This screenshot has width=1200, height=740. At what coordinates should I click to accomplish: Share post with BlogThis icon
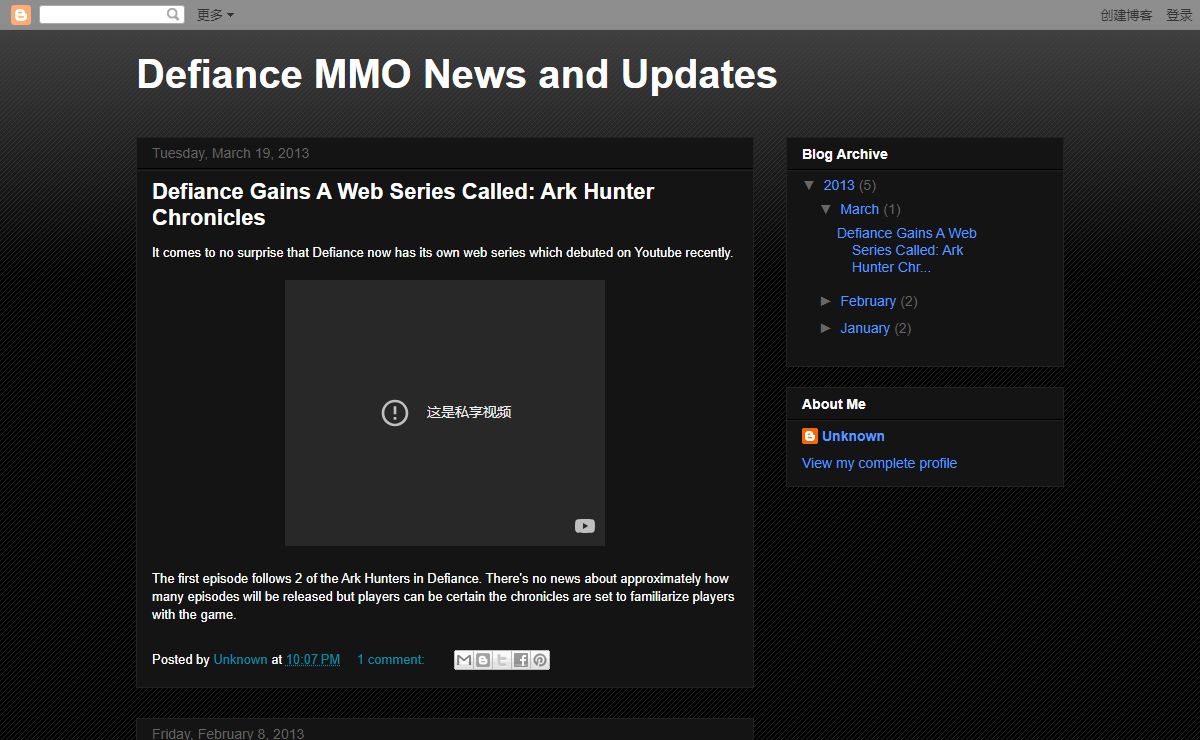pyautogui.click(x=483, y=660)
